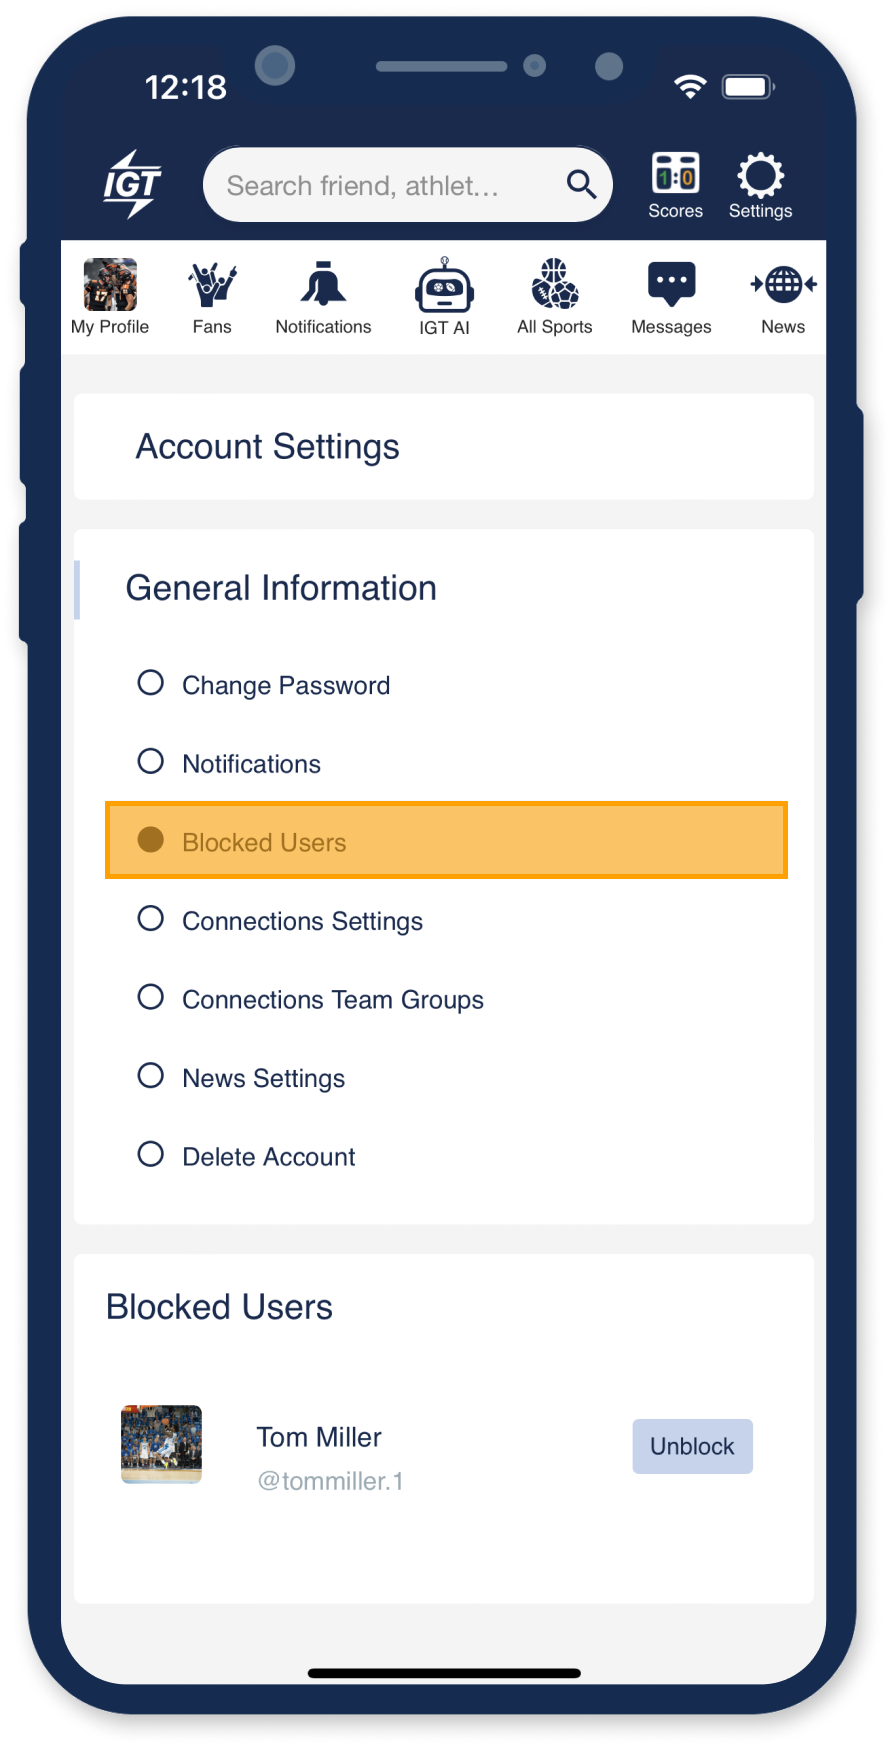
Task: Open the Settings gear icon
Action: [x=760, y=176]
